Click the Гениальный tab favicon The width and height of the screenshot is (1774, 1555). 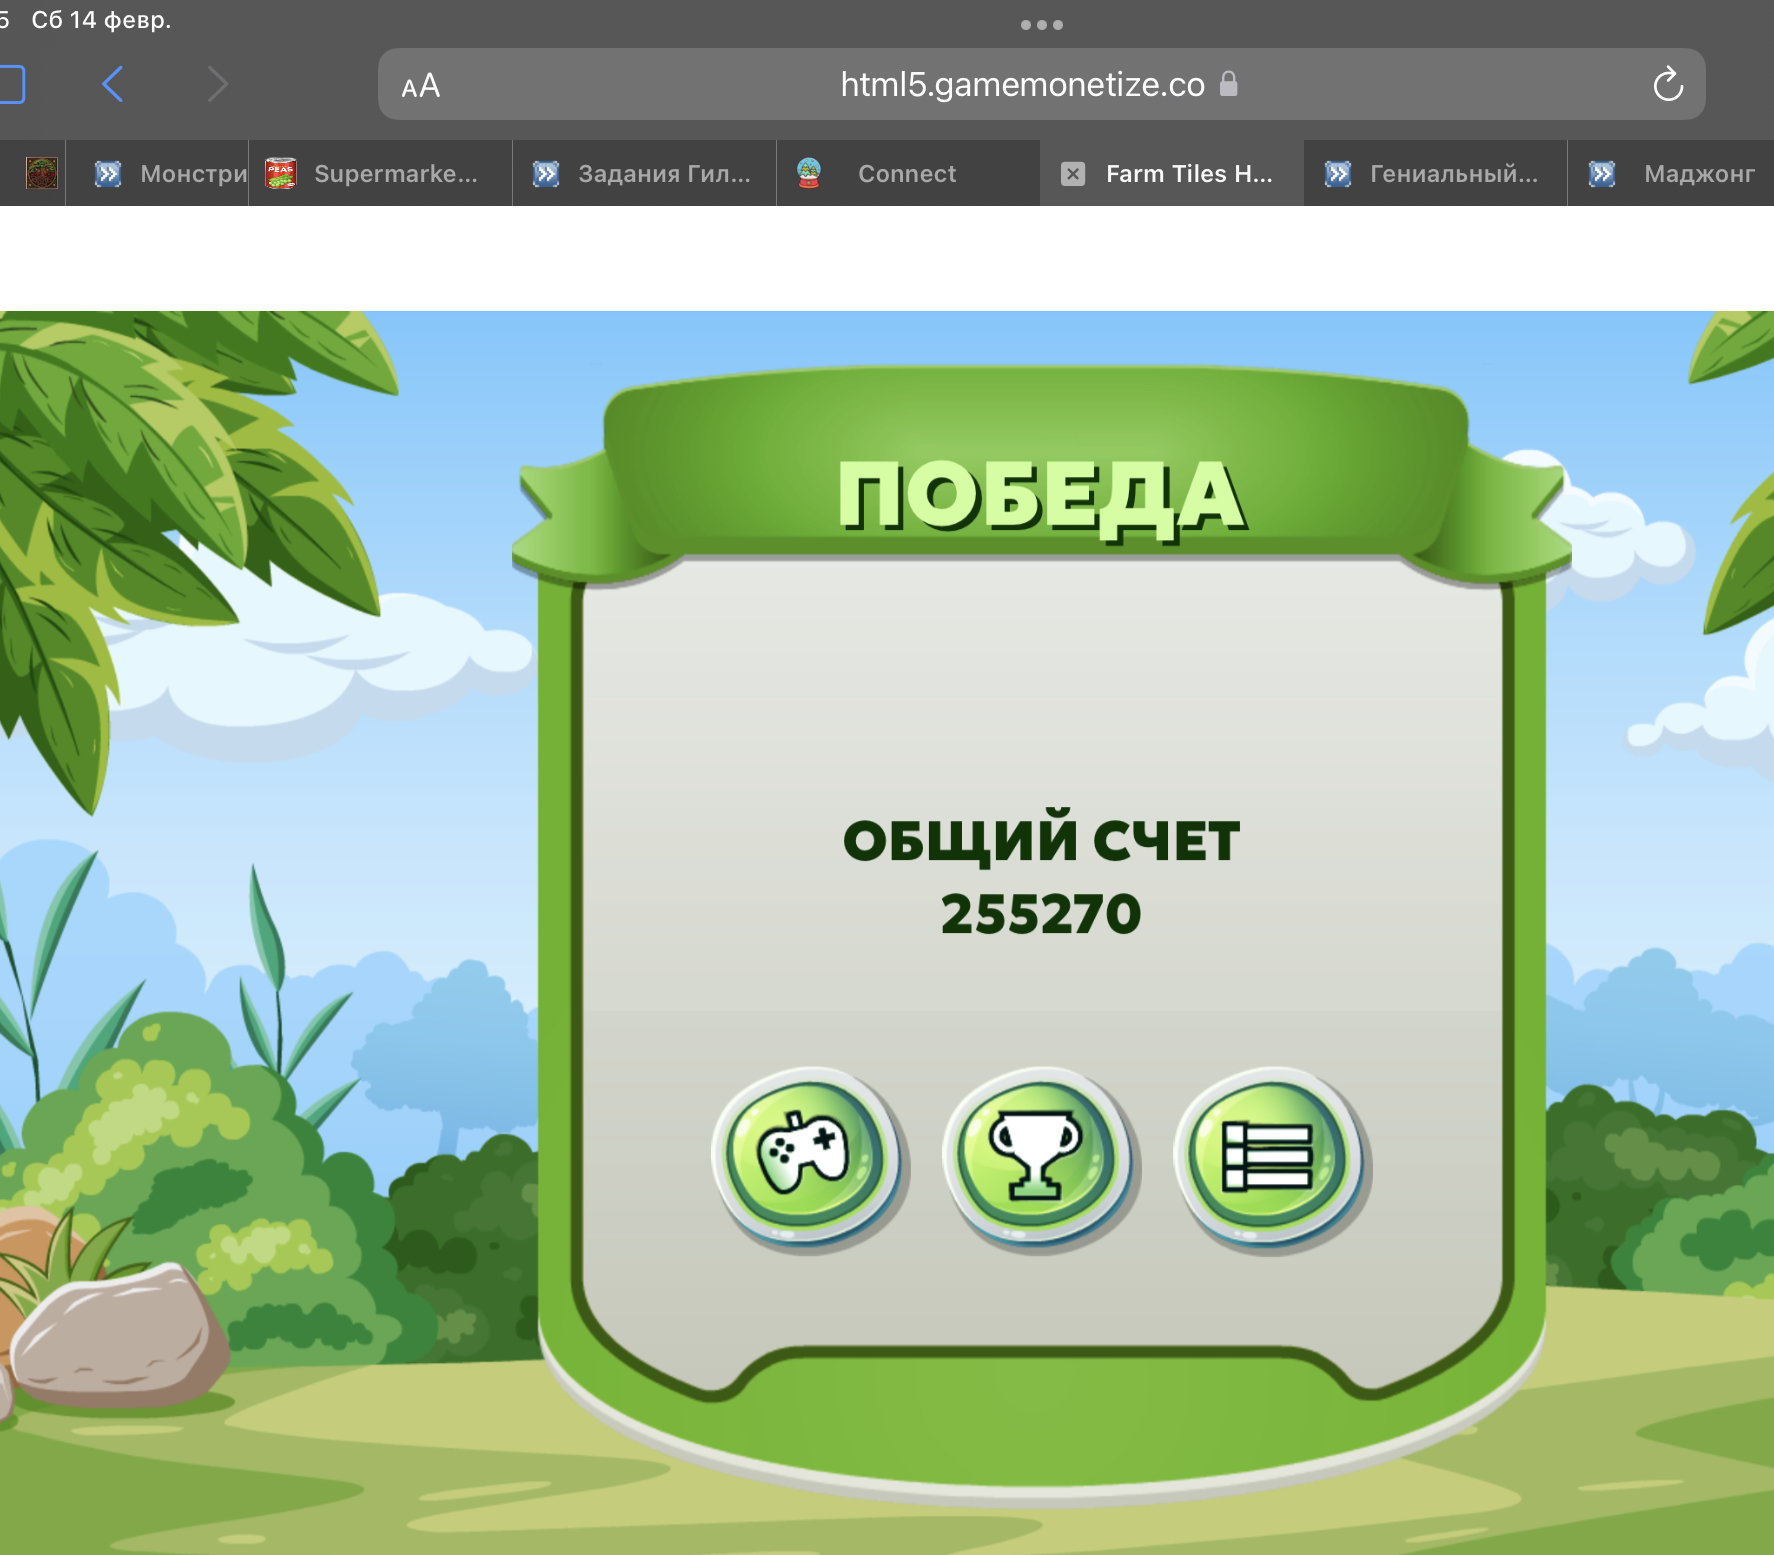1338,174
